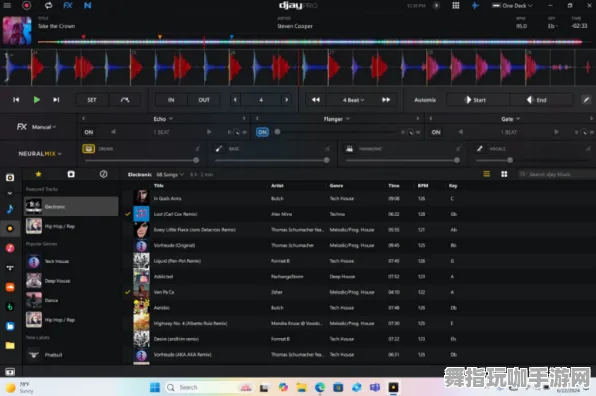The height and width of the screenshot is (396, 596).
Task: Open the 4 Beat skip dropdown
Action: 353,100
